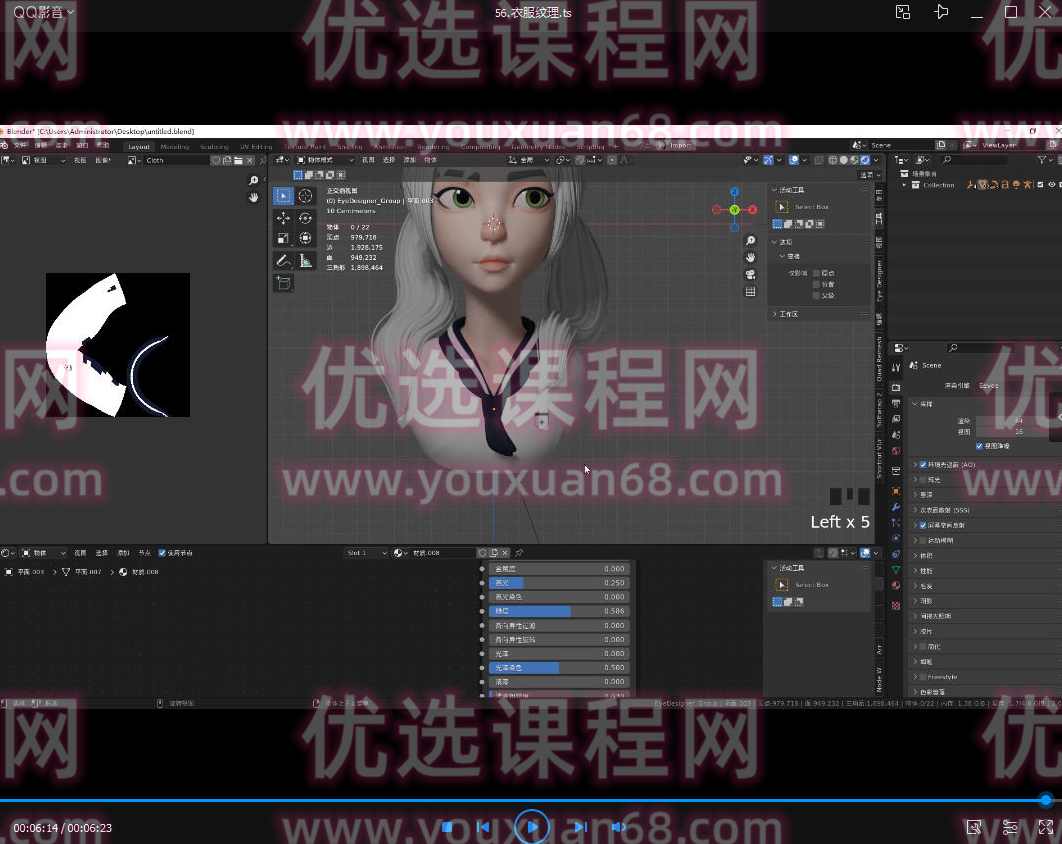
Task: Activate the Move tool in the left toolbar
Action: 284,218
